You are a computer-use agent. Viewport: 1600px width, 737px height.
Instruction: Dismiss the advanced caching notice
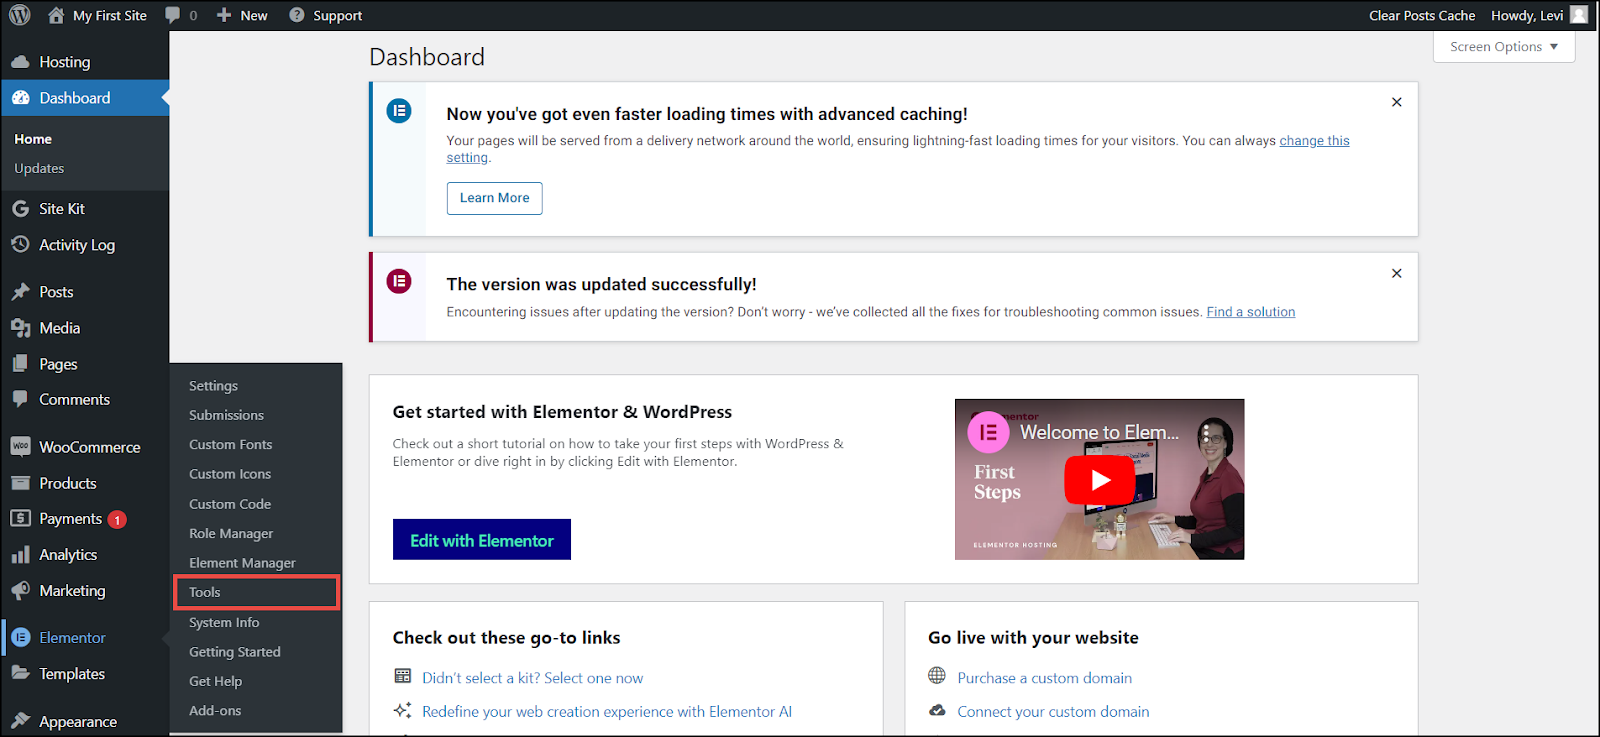point(1397,102)
